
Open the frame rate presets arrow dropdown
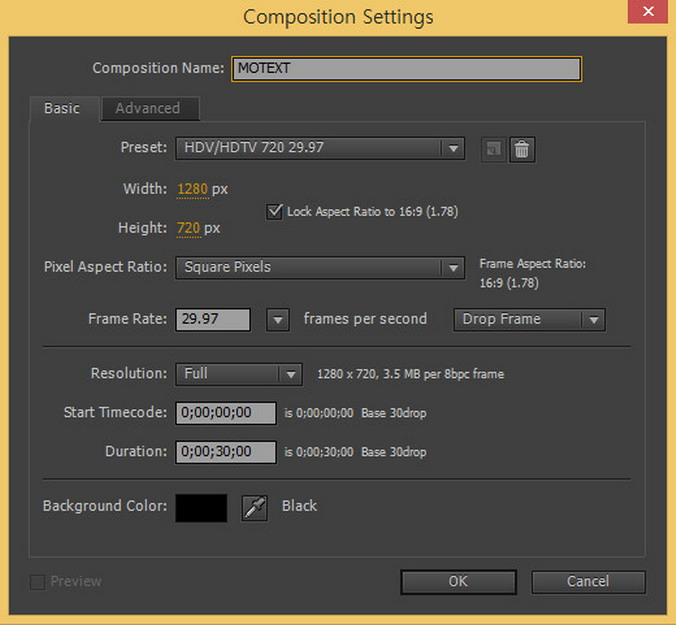278,320
